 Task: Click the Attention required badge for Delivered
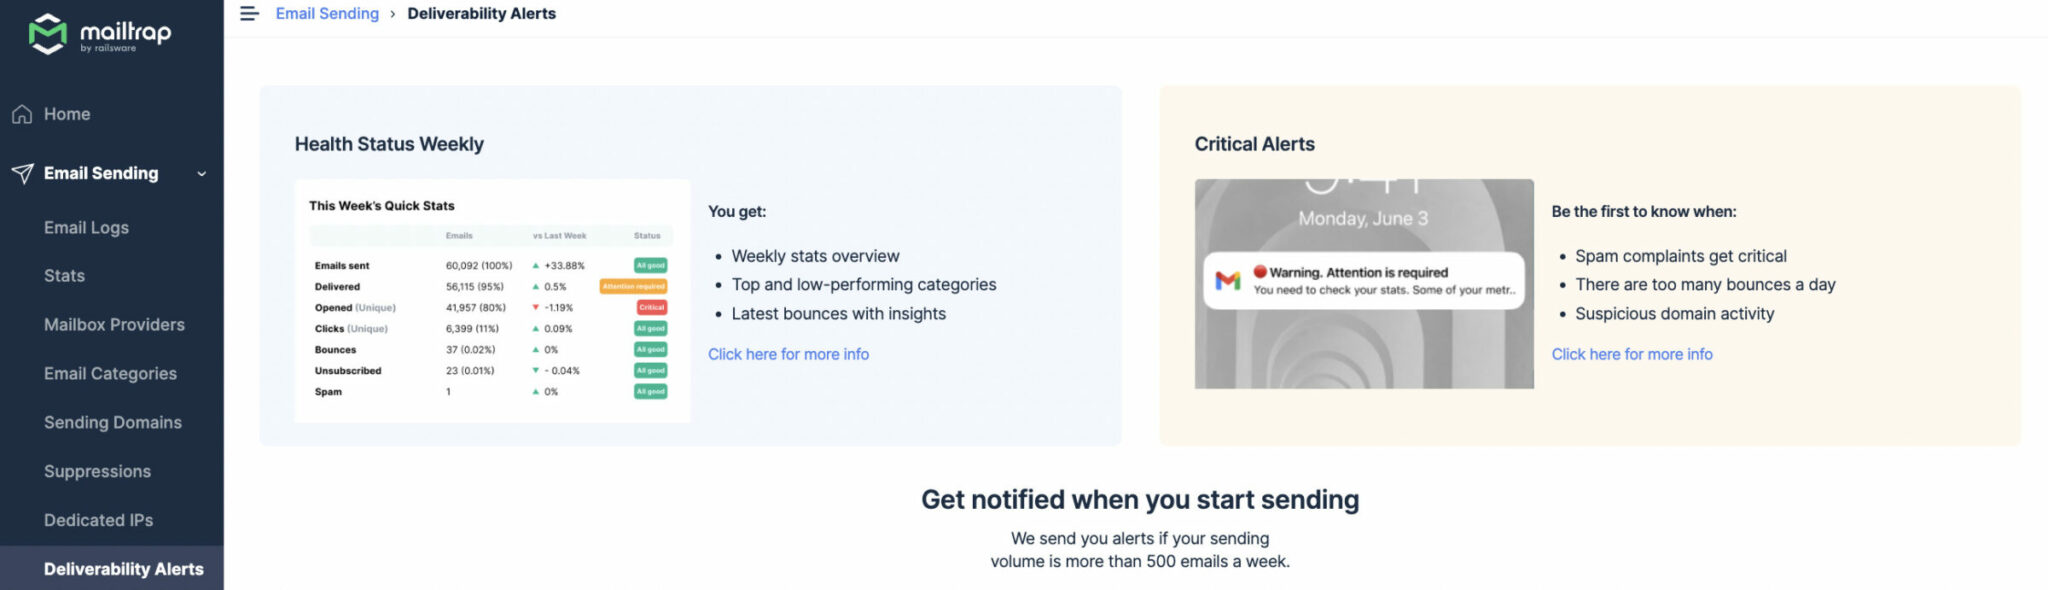pos(634,286)
